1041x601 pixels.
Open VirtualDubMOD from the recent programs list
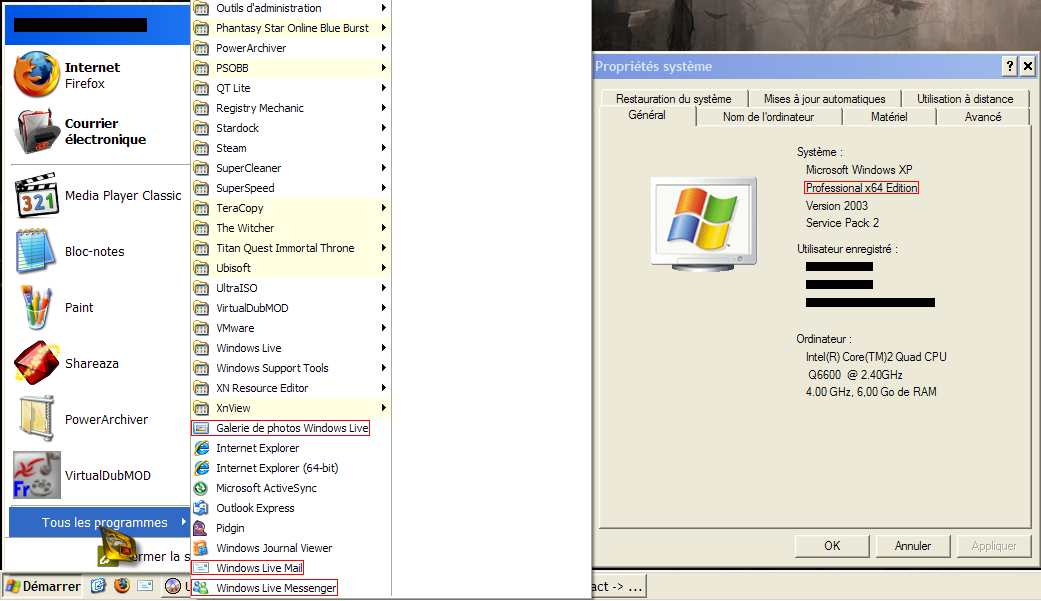click(100, 475)
